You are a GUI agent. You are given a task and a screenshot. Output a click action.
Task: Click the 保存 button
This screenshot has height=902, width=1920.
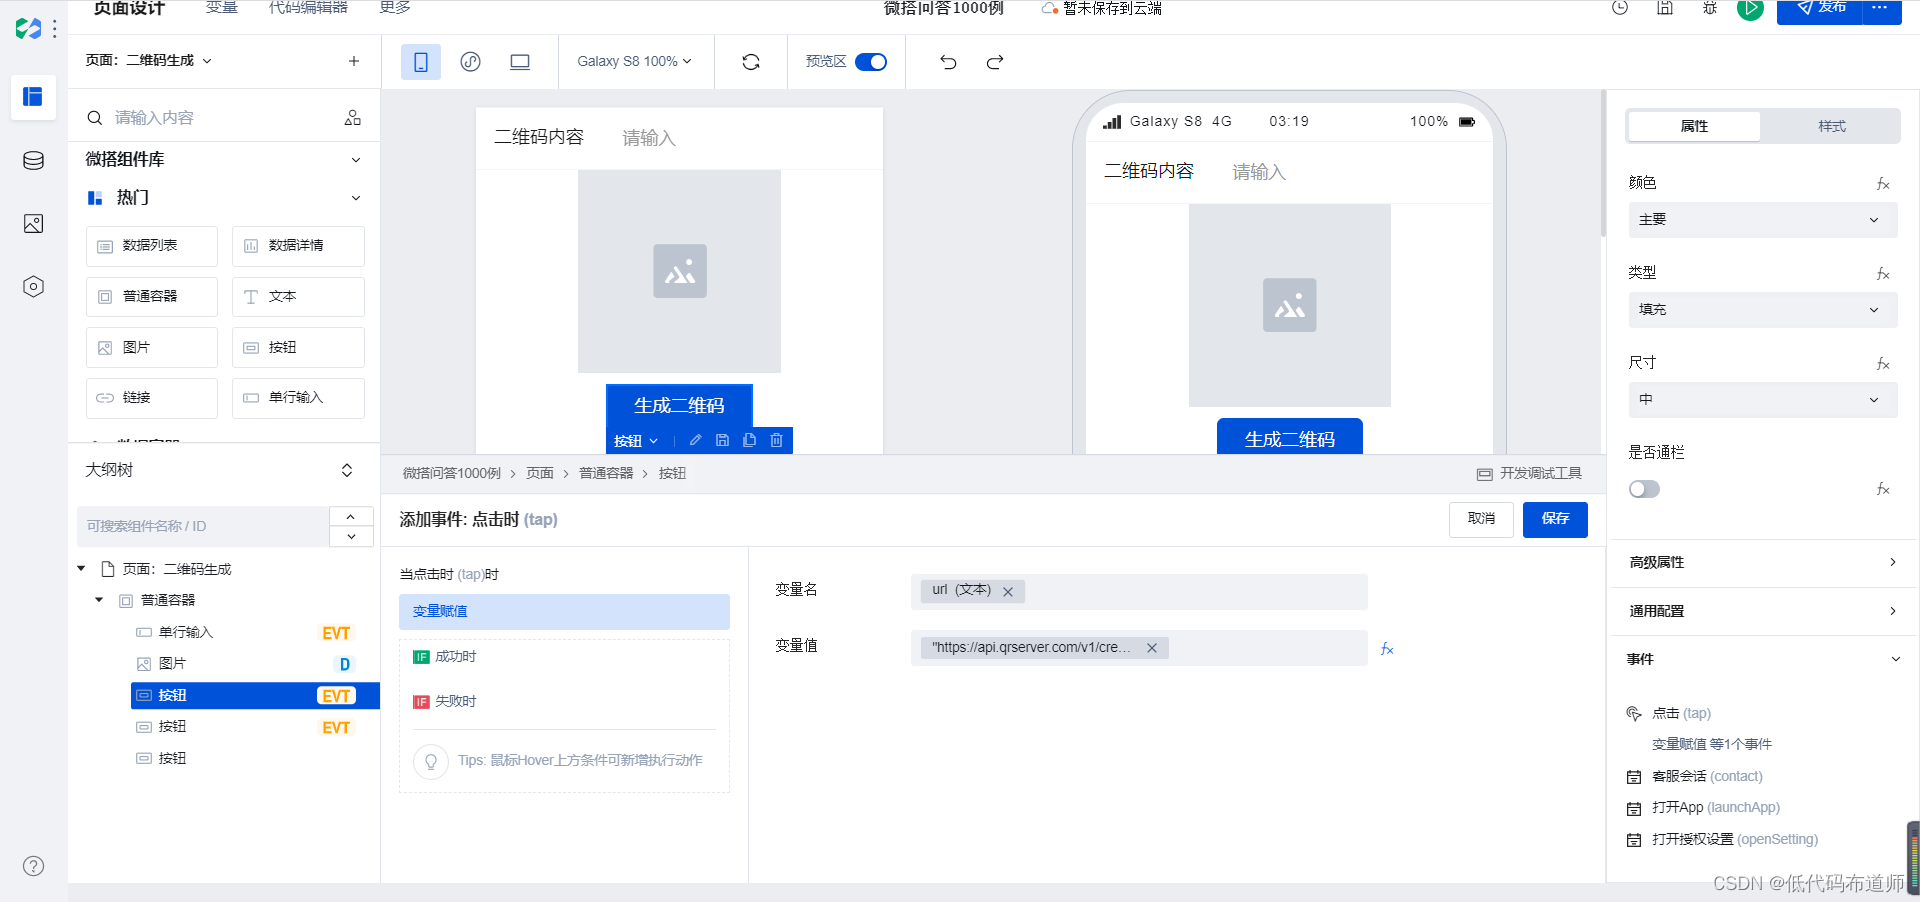[1555, 519]
